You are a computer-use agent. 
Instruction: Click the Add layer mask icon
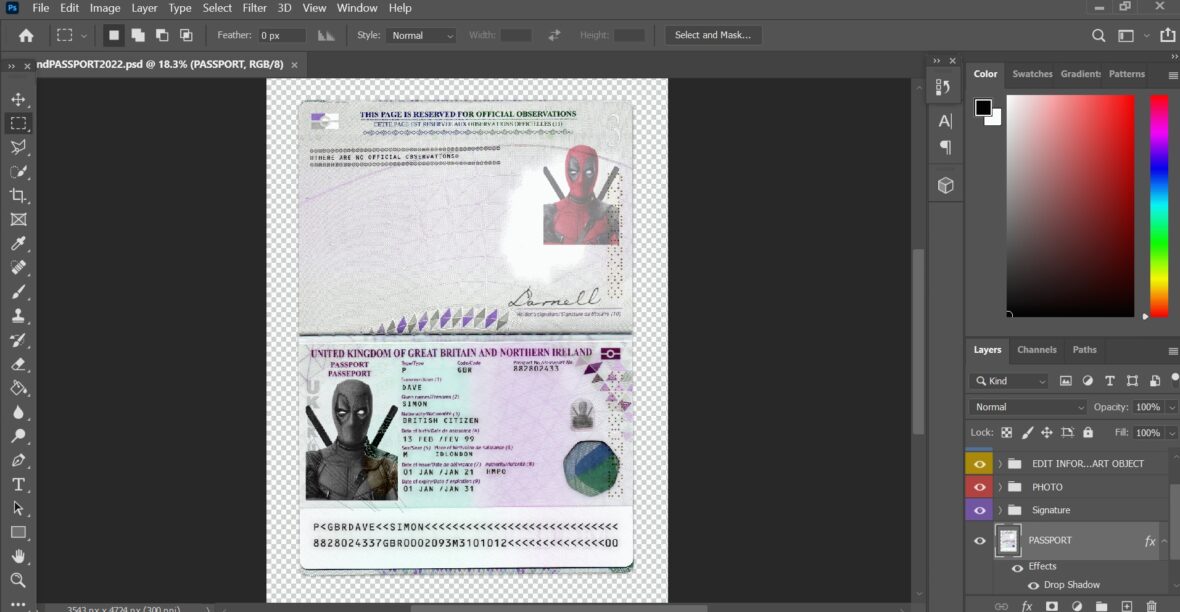(x=1051, y=606)
